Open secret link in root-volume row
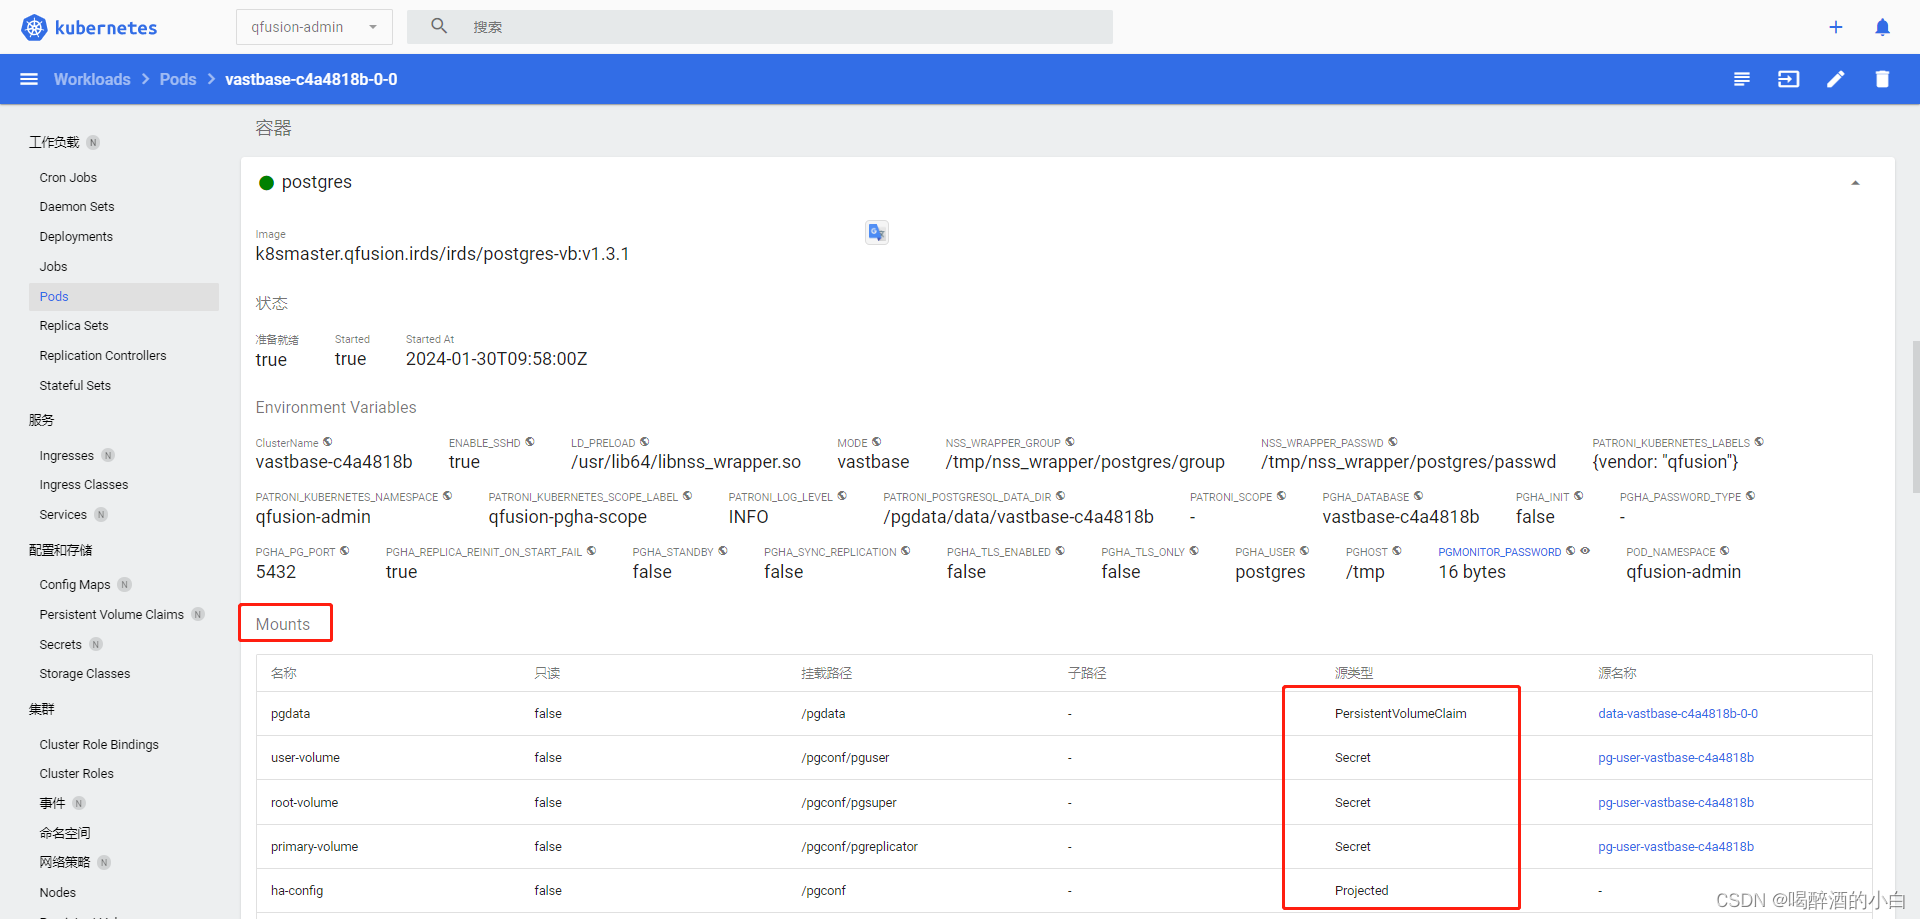Screen dimensions: 1920x919 [x=1676, y=803]
